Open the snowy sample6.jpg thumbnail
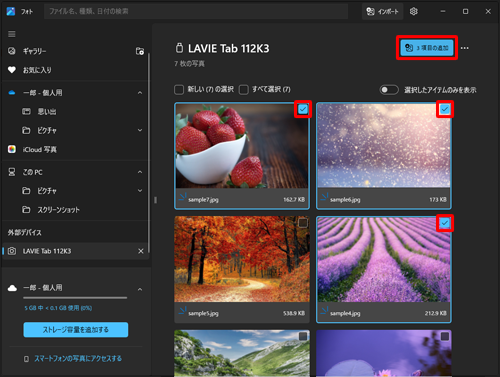500x377 pixels. [384, 146]
